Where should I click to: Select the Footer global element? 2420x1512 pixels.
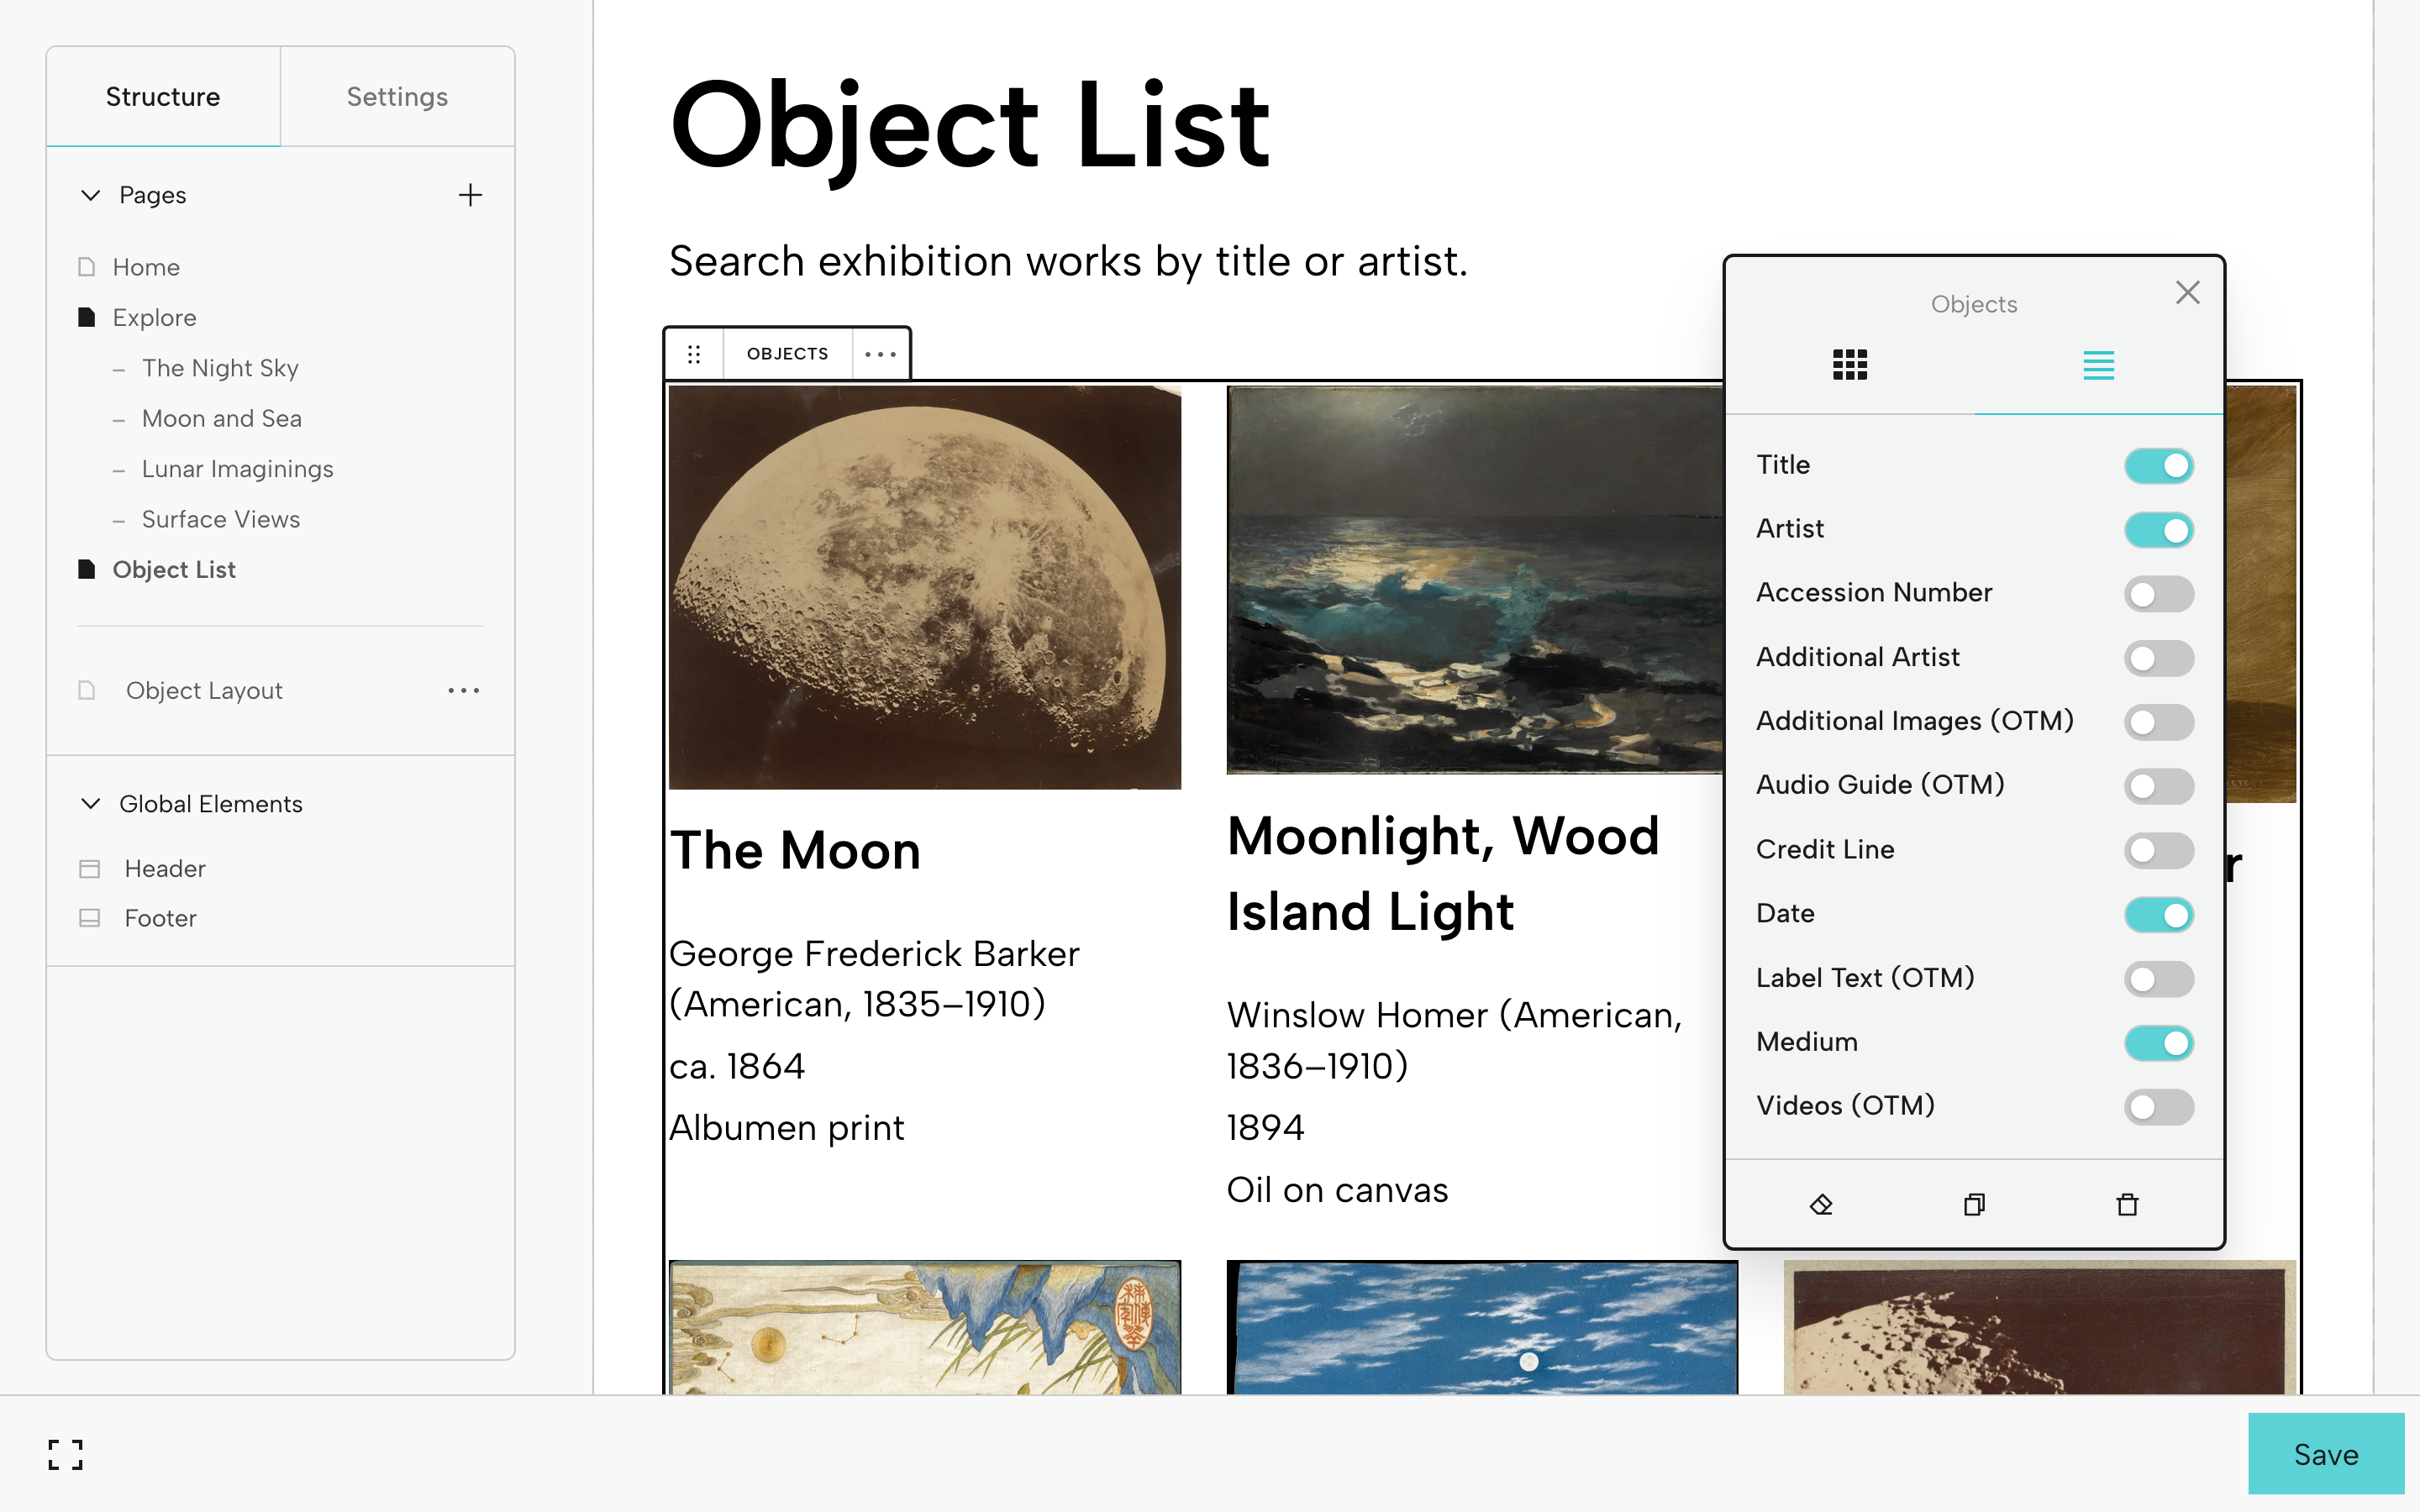[x=160, y=918]
